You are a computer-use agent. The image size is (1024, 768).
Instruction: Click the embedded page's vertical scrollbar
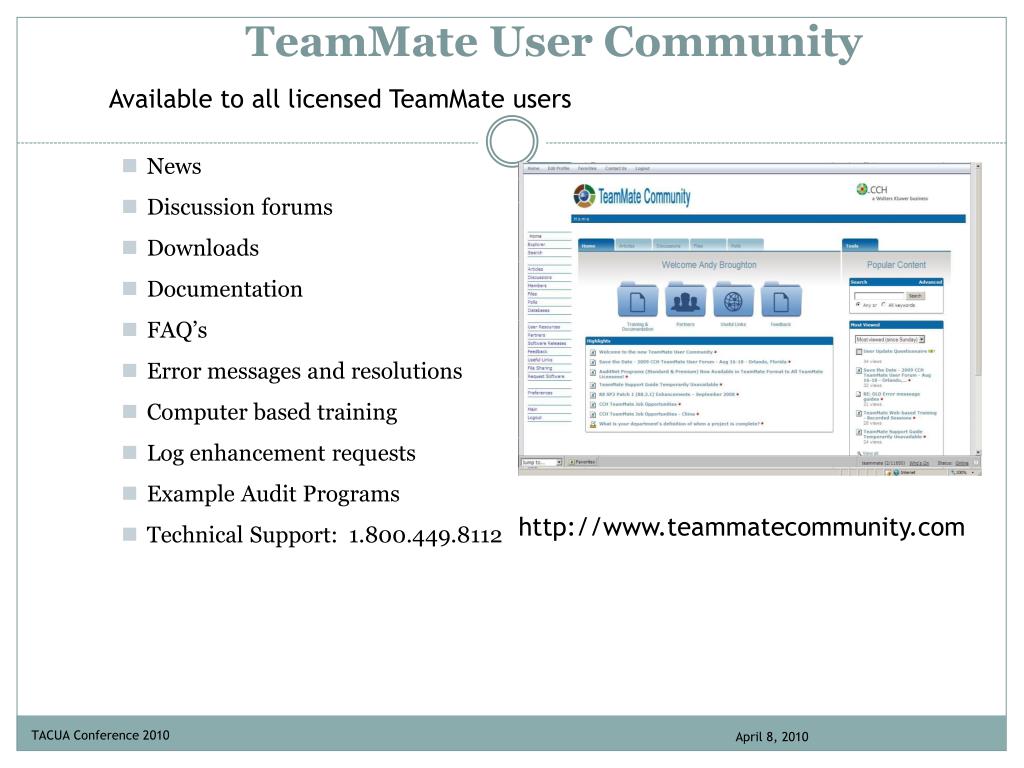click(x=978, y=311)
